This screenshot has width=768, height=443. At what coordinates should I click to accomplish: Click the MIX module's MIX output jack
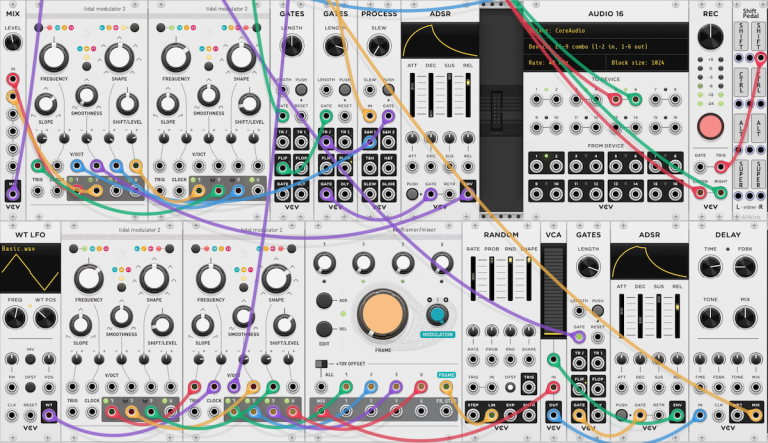pos(13,194)
